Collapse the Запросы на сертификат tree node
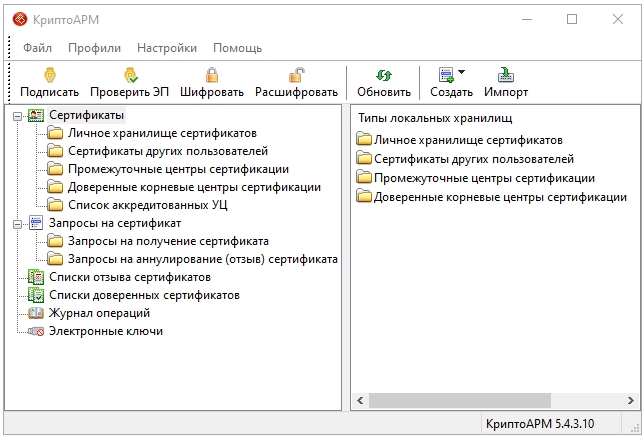The height and width of the screenshot is (437, 643). [17, 224]
